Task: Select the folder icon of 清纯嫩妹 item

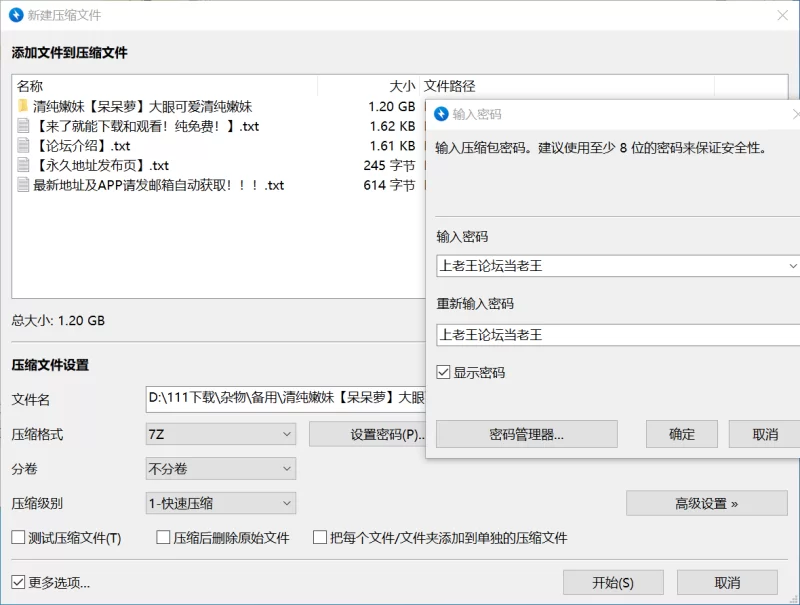Action: click(23, 106)
